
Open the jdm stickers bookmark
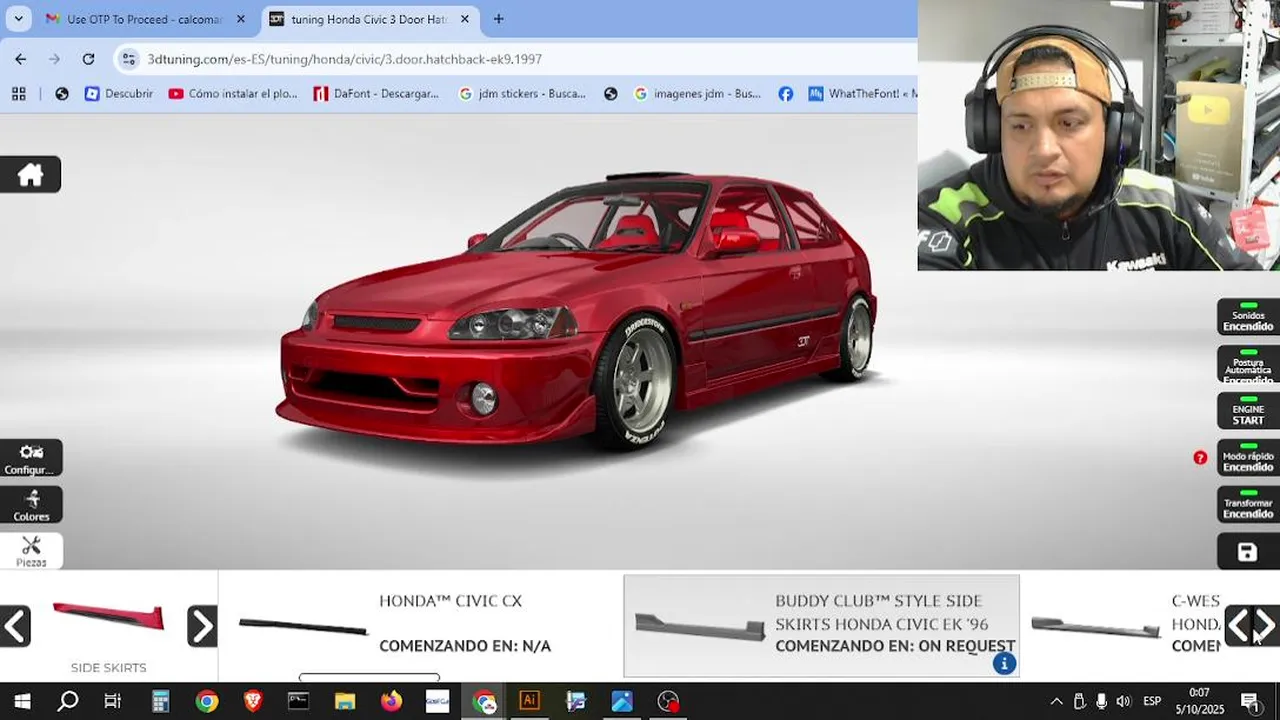click(522, 93)
